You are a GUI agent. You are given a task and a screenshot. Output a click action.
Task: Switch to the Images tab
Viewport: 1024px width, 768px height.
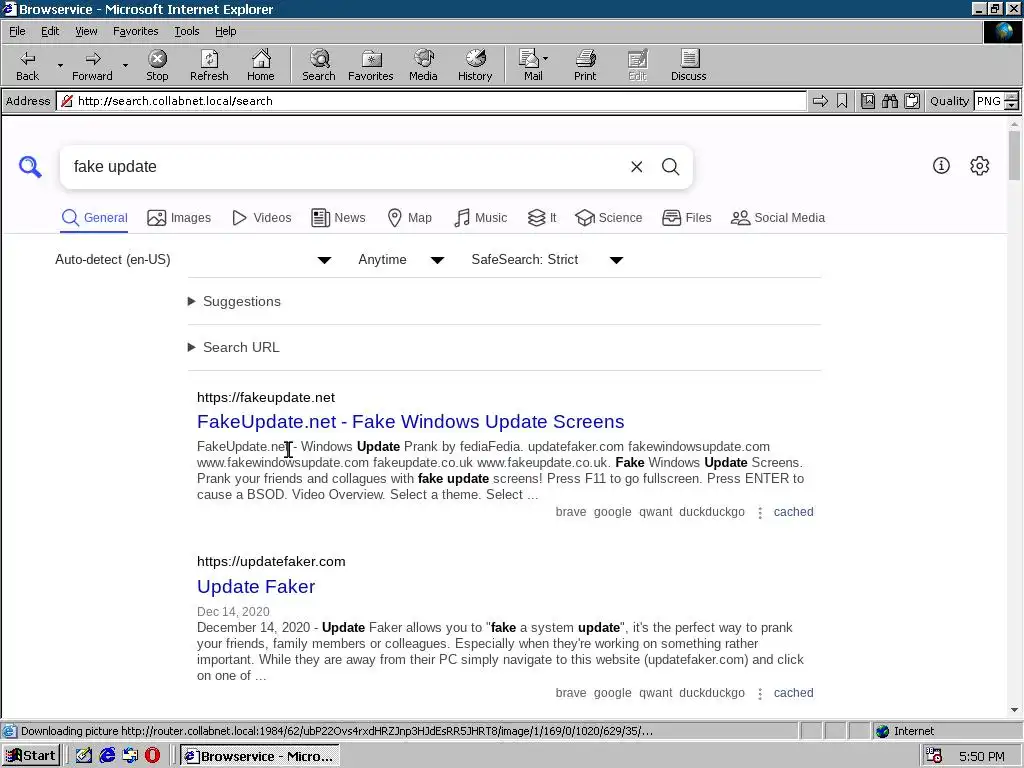click(179, 218)
